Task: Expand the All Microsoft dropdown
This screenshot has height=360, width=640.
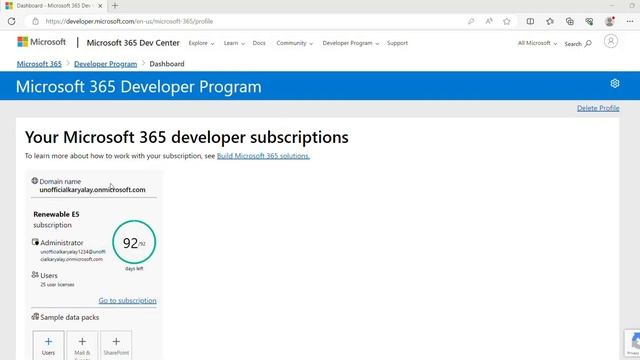Action: (537, 43)
